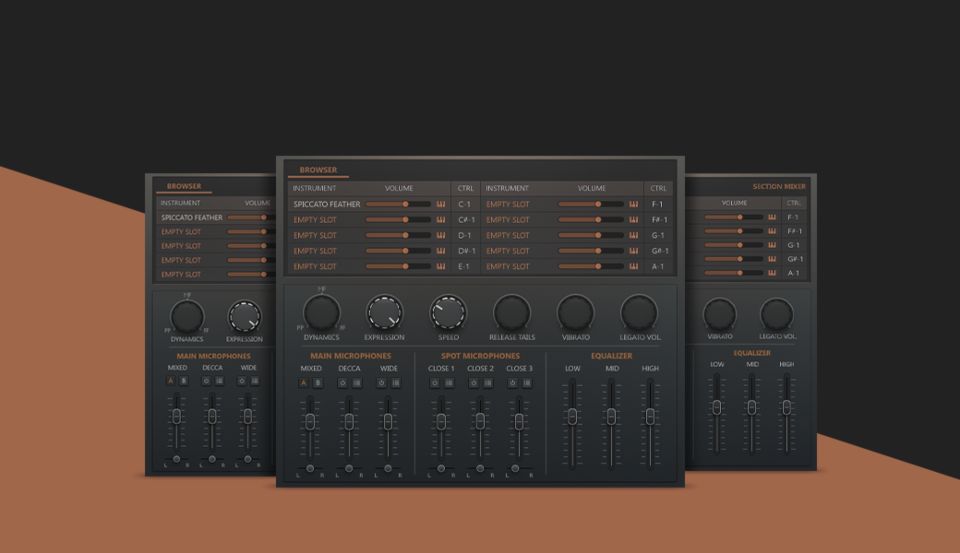Click the Mixed microphone fader in center window
This screenshot has width=960, height=553.
pos(310,422)
